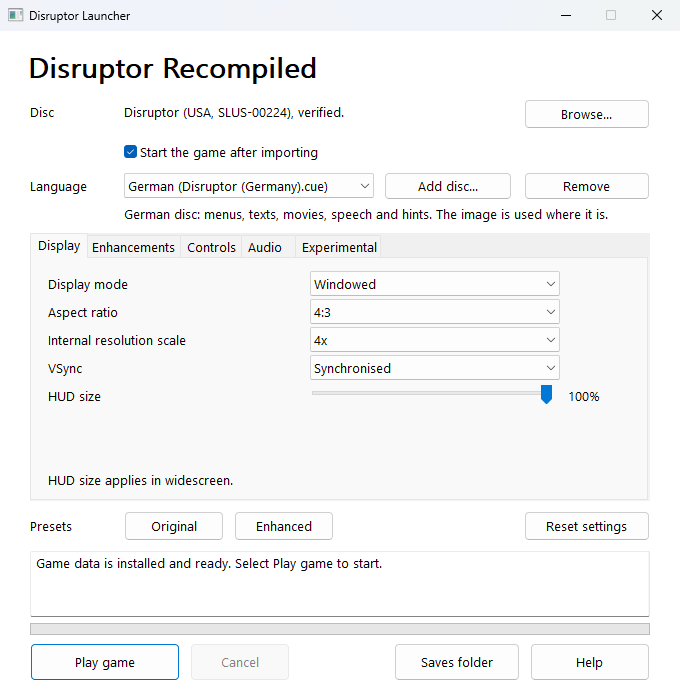
Task: Open the Aspect ratio dropdown
Action: coord(434,312)
